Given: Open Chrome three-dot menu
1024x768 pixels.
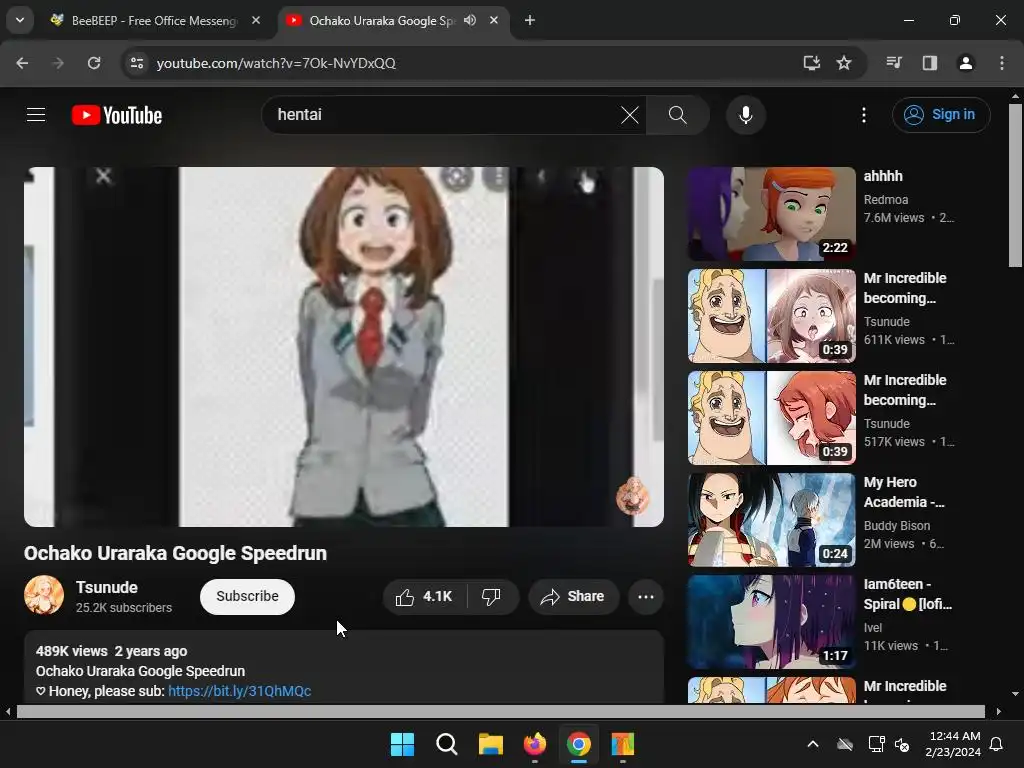Looking at the screenshot, I should pos(1001,63).
